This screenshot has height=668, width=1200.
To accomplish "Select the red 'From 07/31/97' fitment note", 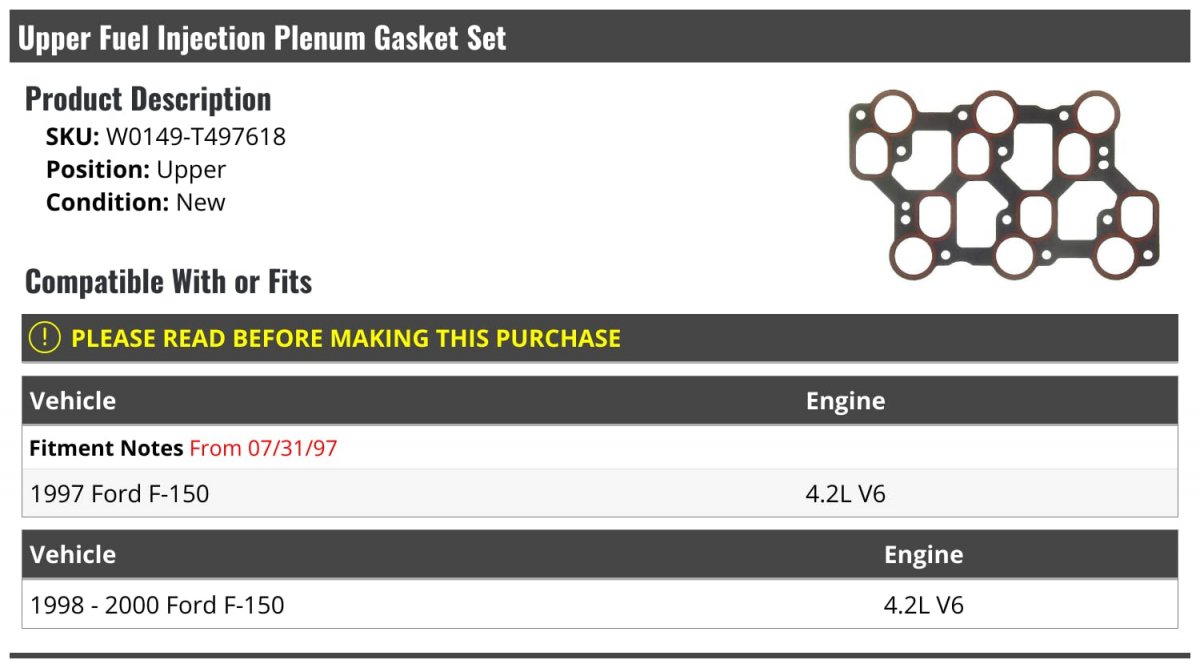I will pos(263,448).
